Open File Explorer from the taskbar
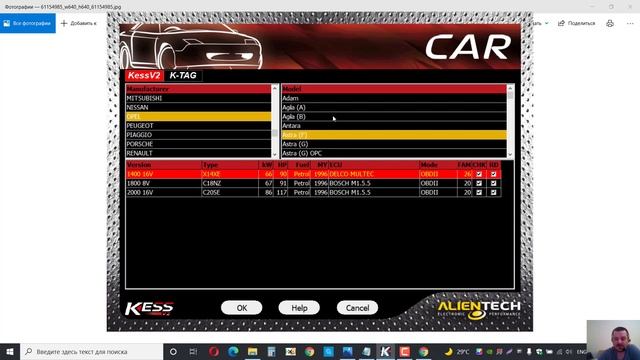 click(252, 351)
